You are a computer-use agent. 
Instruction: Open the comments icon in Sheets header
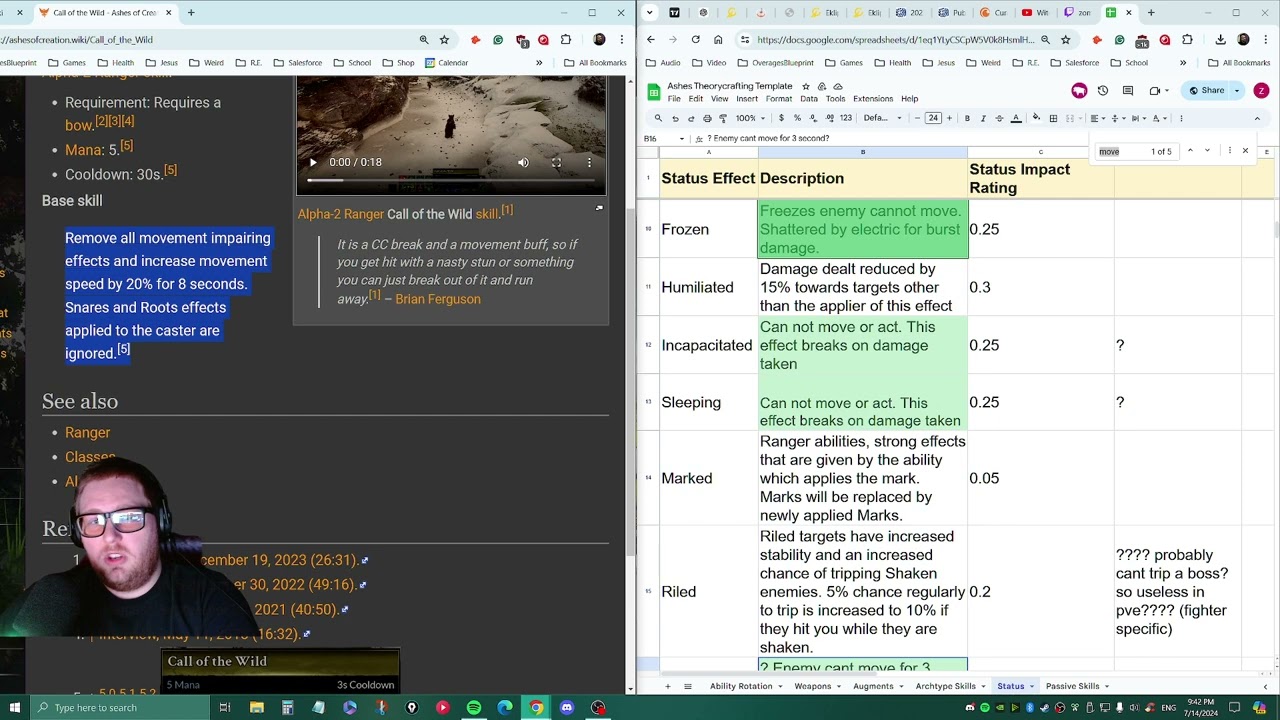[1128, 90]
